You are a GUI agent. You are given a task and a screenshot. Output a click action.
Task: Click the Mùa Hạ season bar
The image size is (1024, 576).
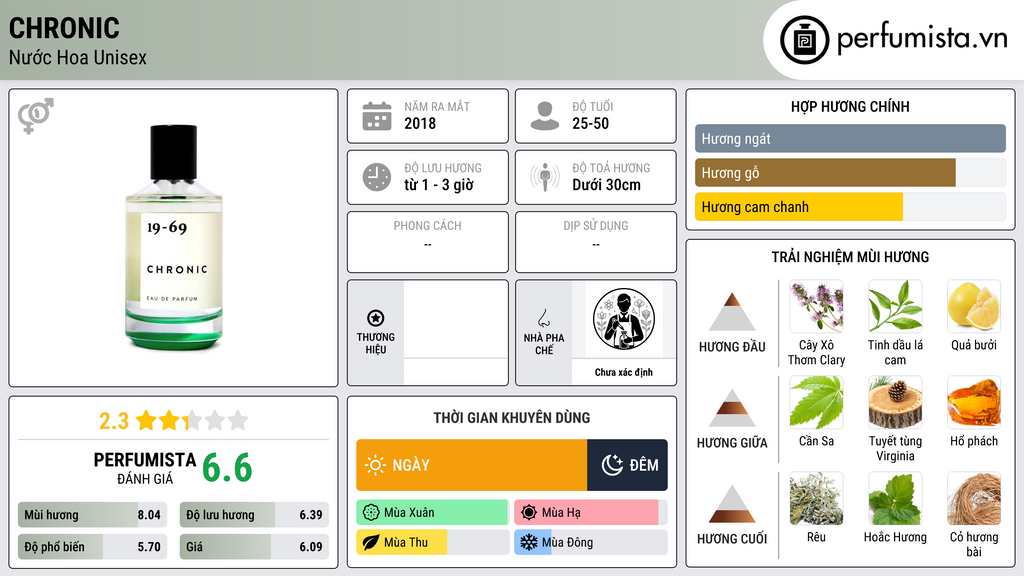[x=590, y=513]
